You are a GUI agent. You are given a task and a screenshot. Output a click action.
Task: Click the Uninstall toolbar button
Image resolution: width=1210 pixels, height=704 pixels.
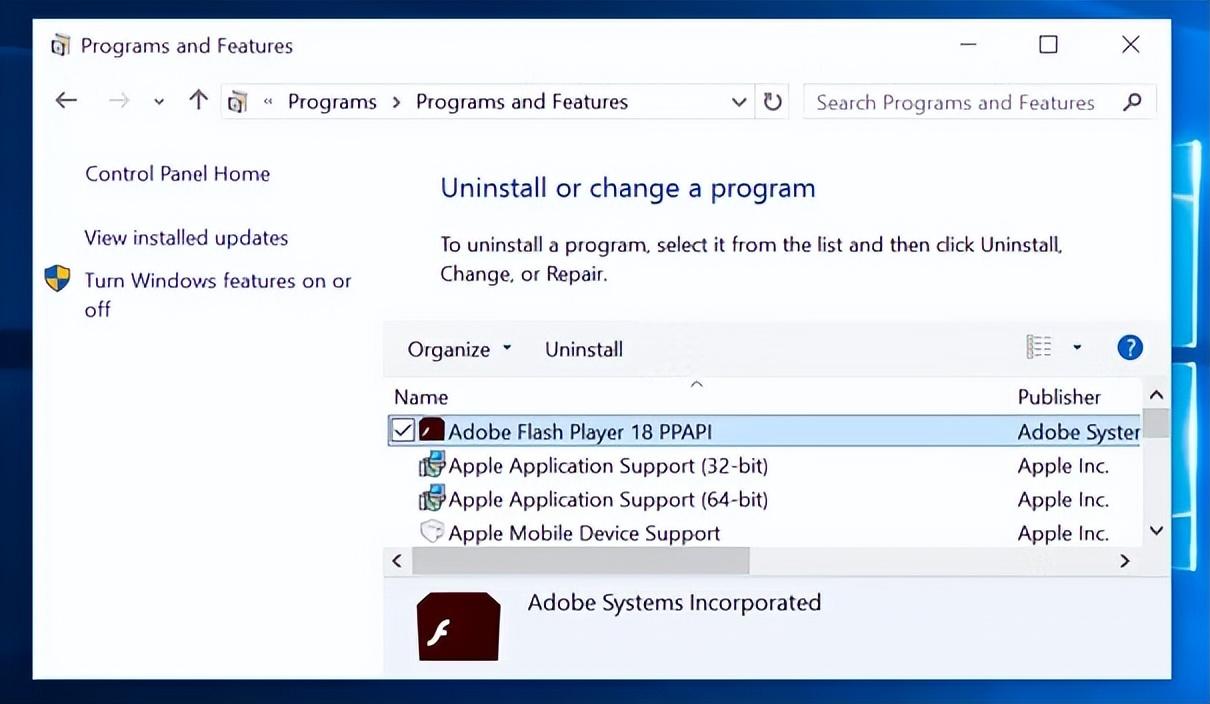click(584, 349)
